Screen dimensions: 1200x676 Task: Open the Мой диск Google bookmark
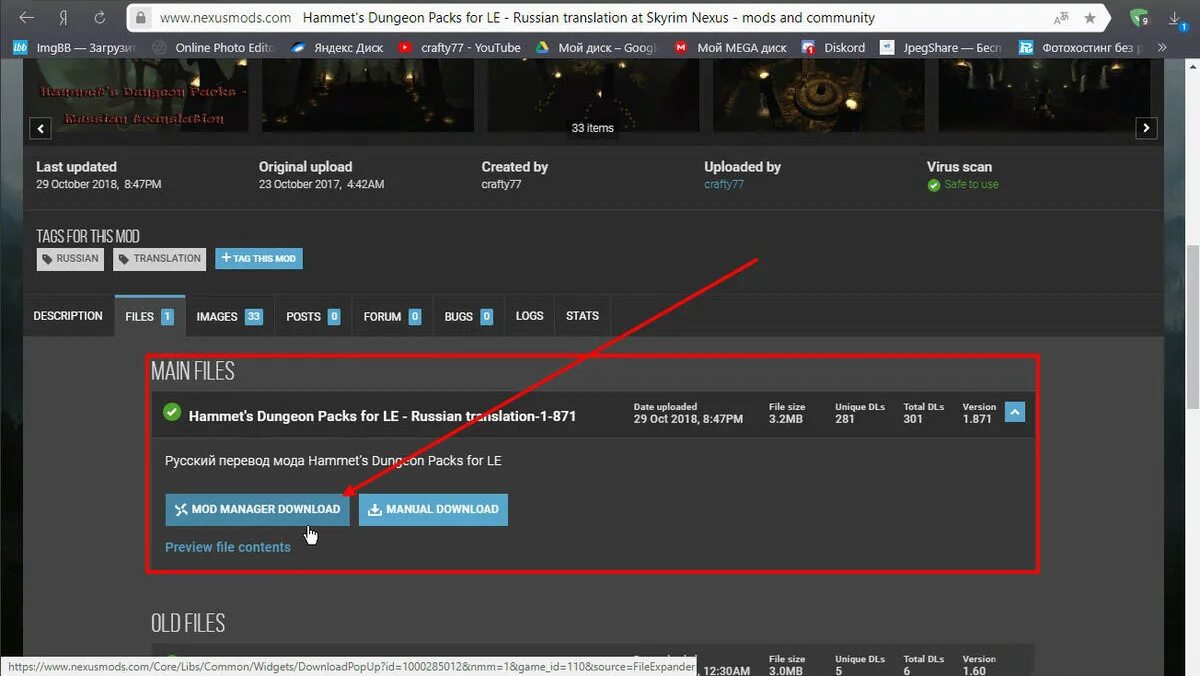tap(597, 47)
